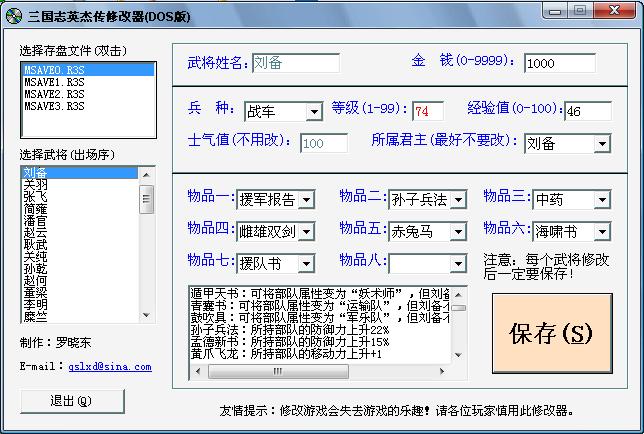Click the 等级 level input field
The width and height of the screenshot is (644, 434).
coord(428,111)
